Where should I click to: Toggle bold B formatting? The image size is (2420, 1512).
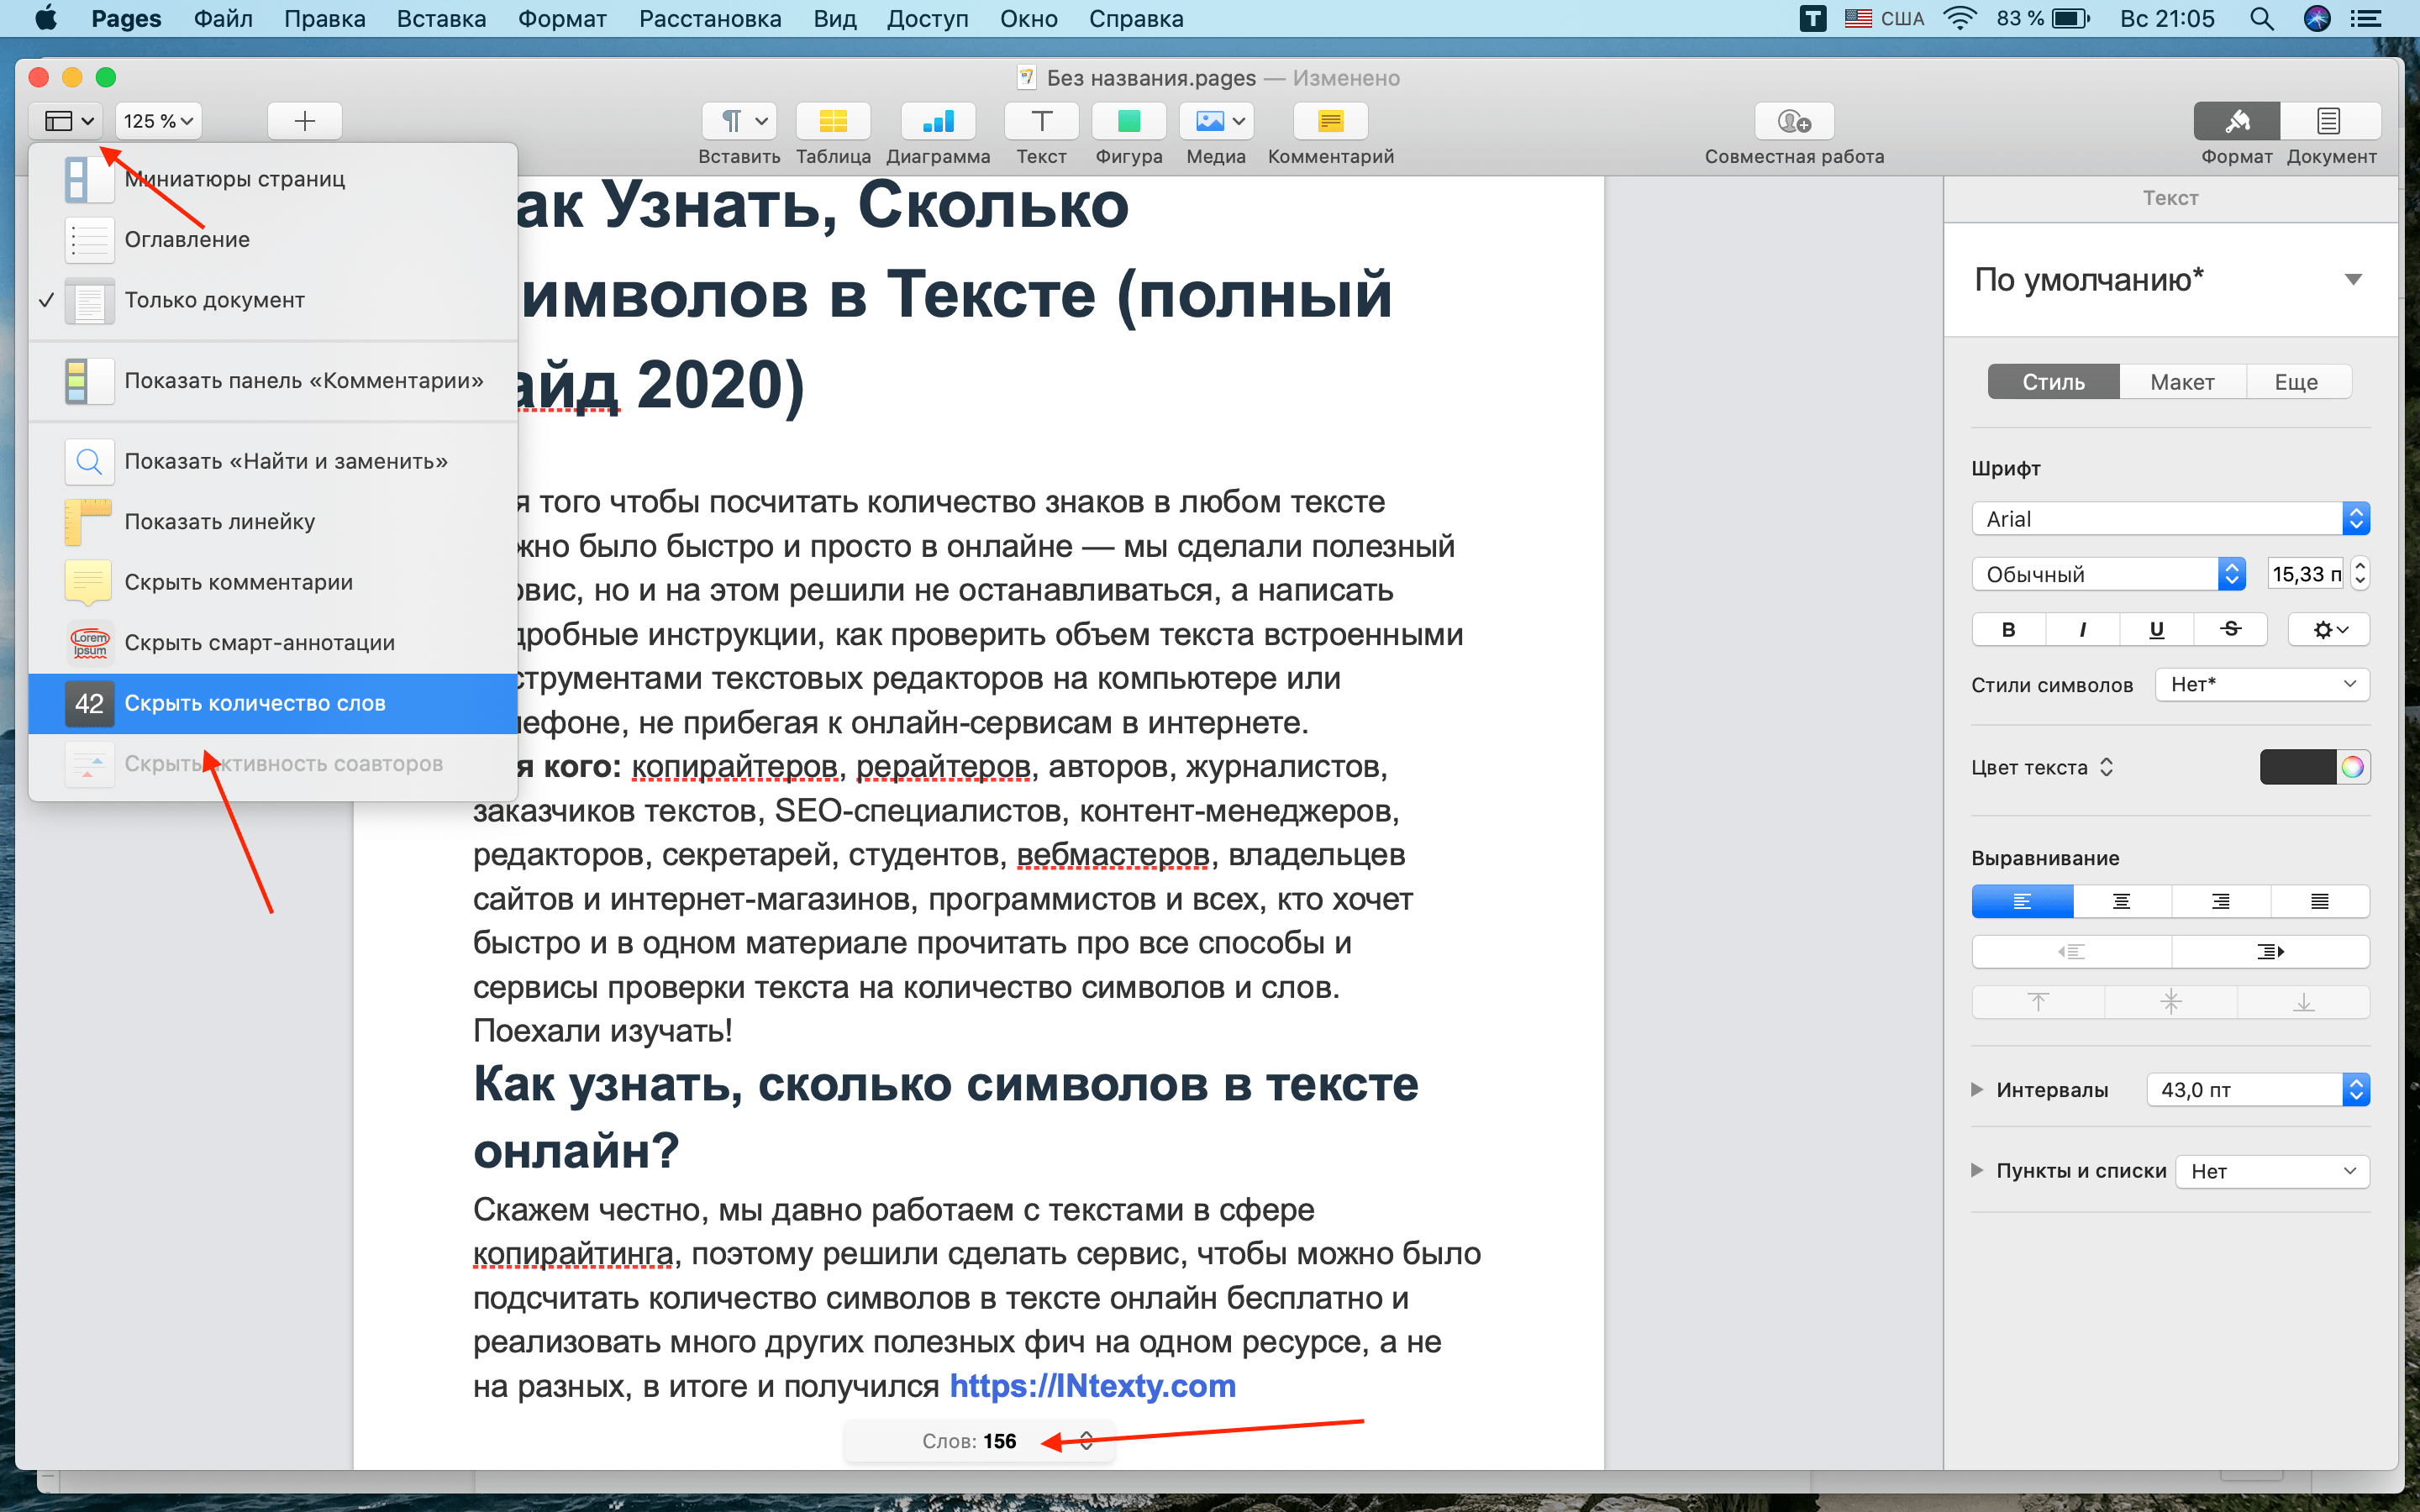[2008, 629]
